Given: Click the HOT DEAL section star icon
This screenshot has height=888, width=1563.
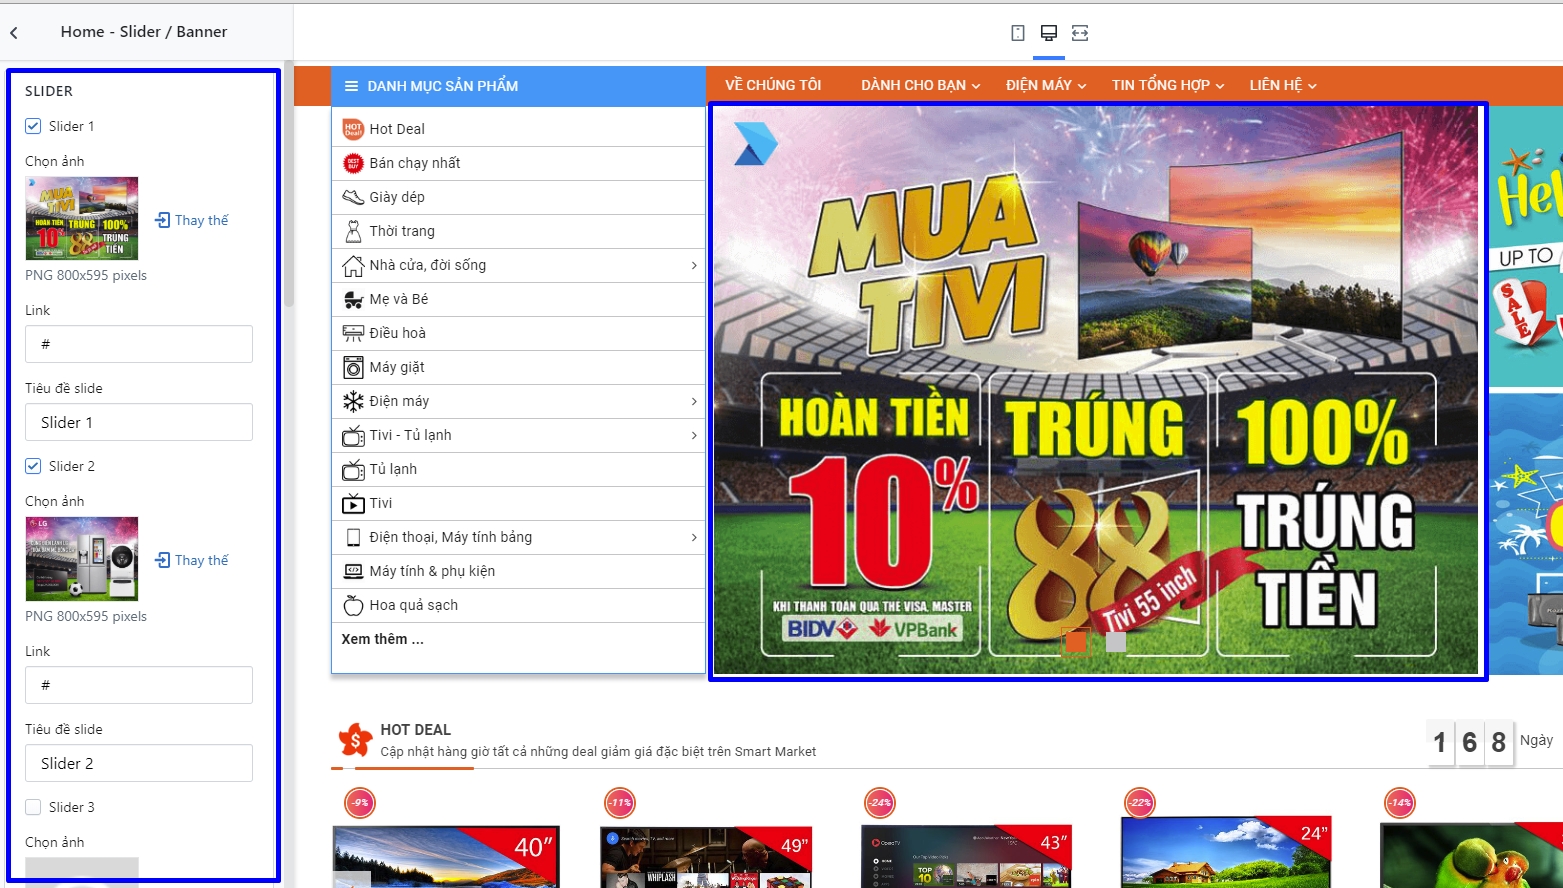Looking at the screenshot, I should [355, 740].
